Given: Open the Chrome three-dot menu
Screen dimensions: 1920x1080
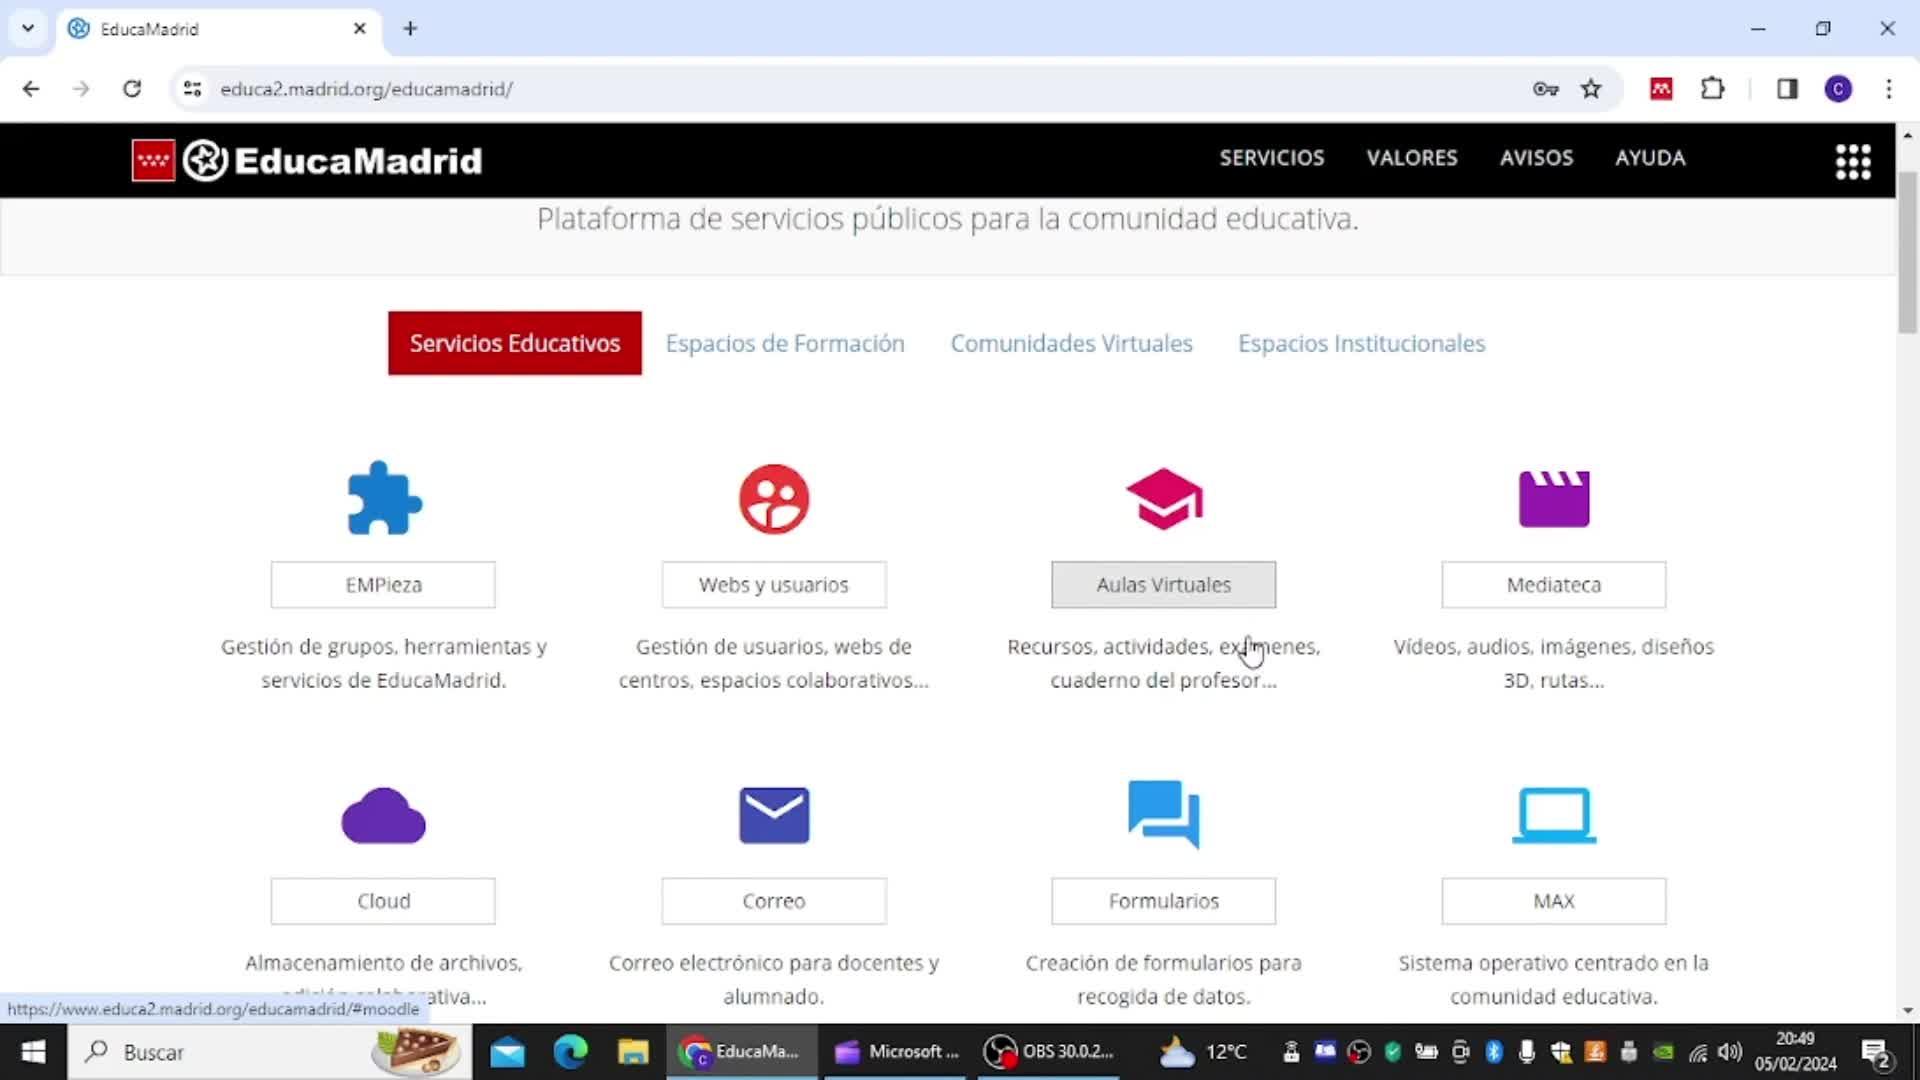Looking at the screenshot, I should point(1889,89).
